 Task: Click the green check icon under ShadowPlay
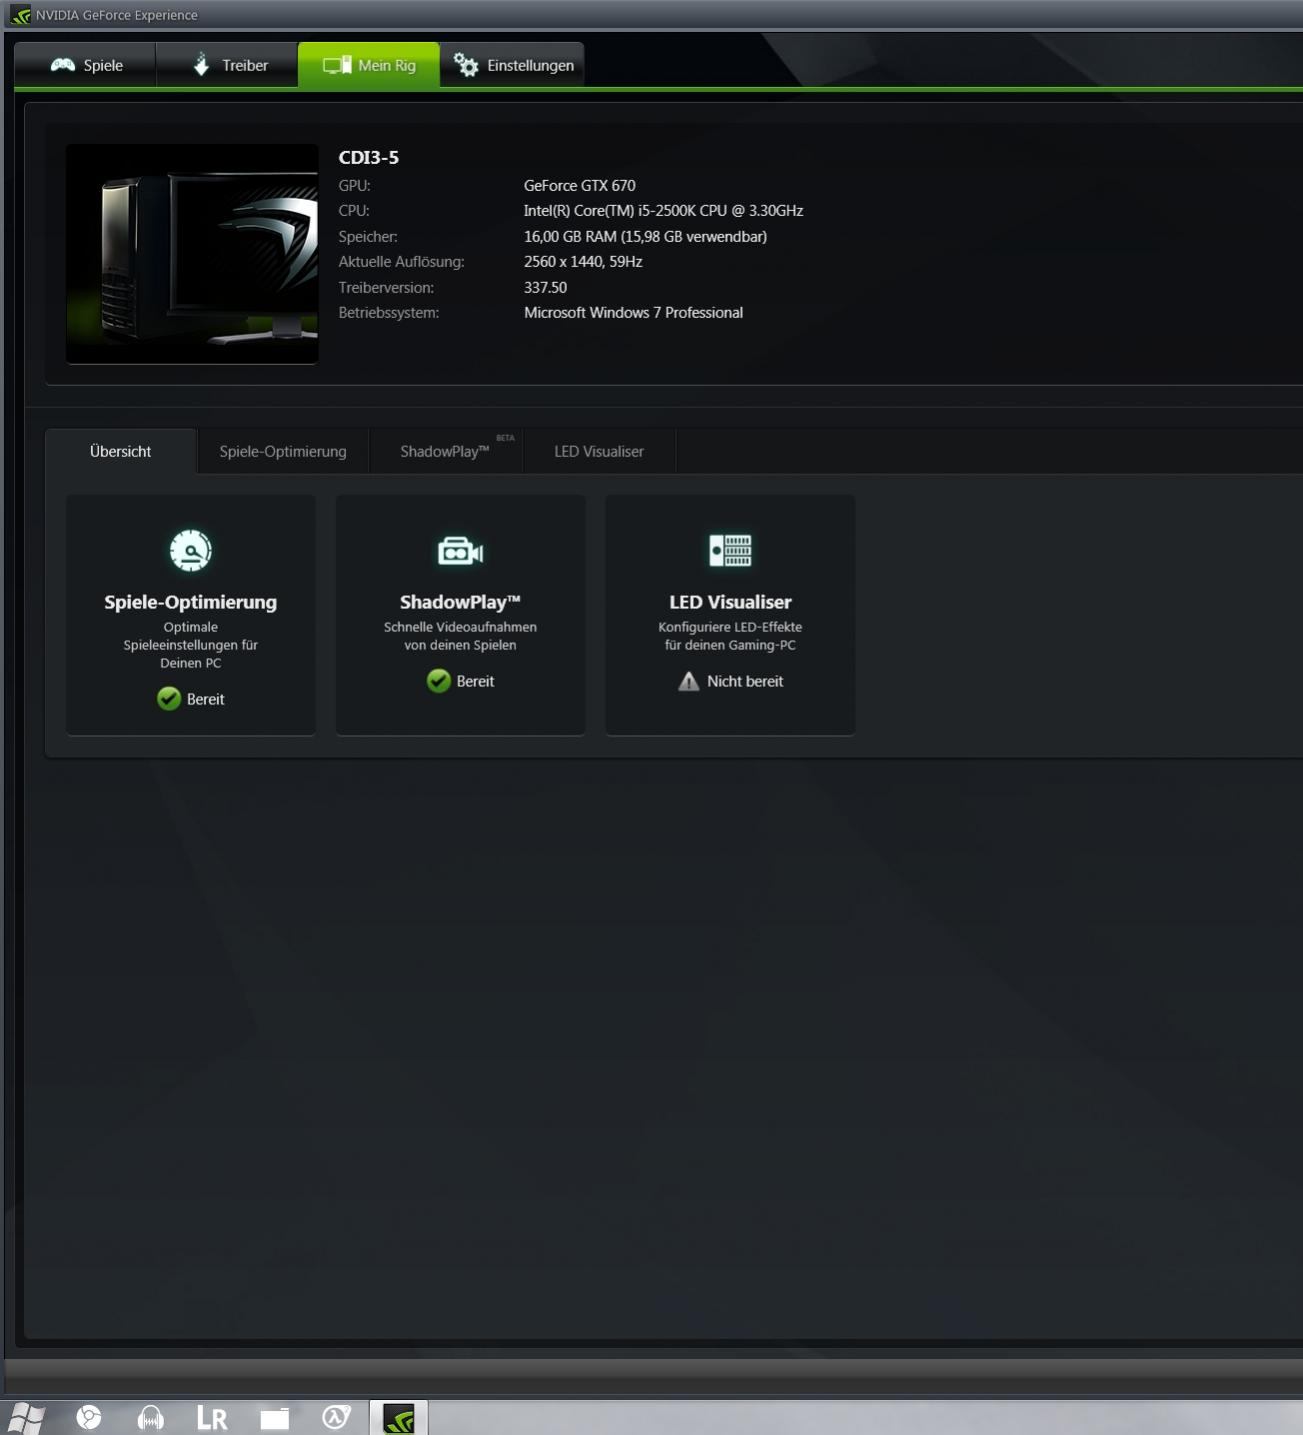[x=439, y=681]
